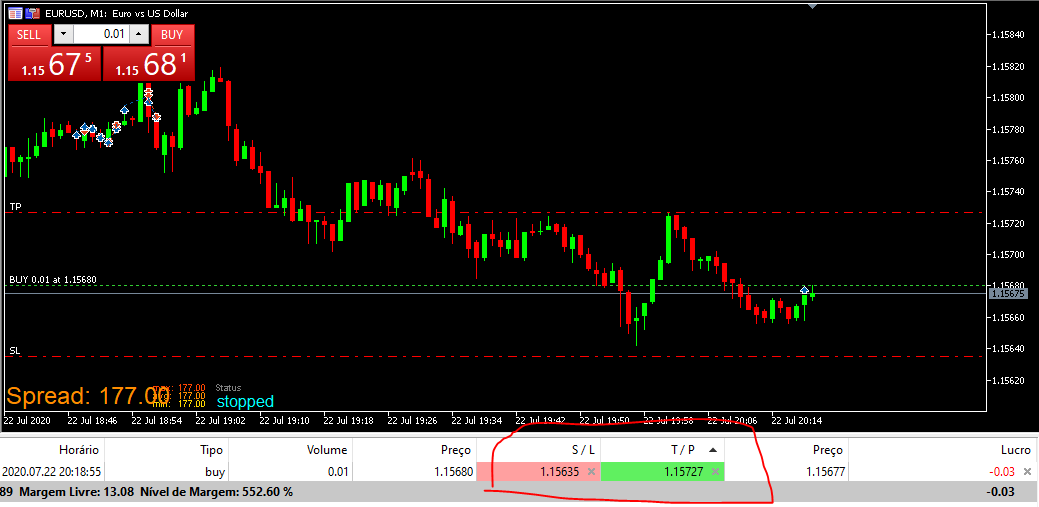Click the 22 Jul 19:26 time axis label
The image size is (1039, 507).
(x=413, y=420)
